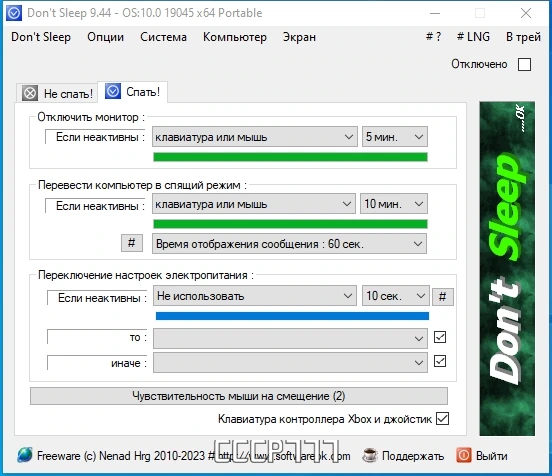The image size is (552, 476).
Task: Close the Don't Sleep window
Action: pos(526,13)
